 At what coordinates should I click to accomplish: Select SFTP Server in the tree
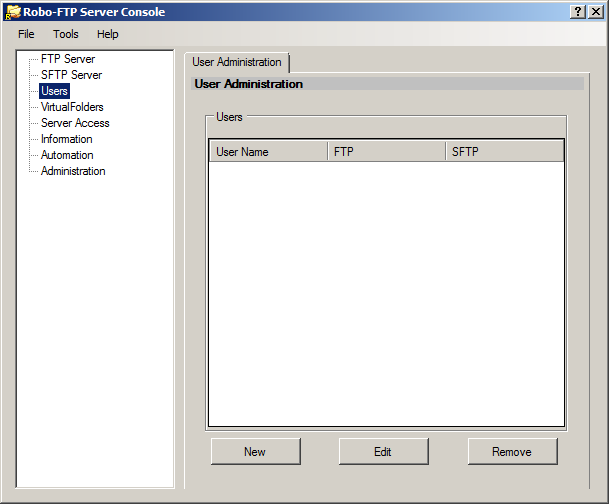pos(71,75)
